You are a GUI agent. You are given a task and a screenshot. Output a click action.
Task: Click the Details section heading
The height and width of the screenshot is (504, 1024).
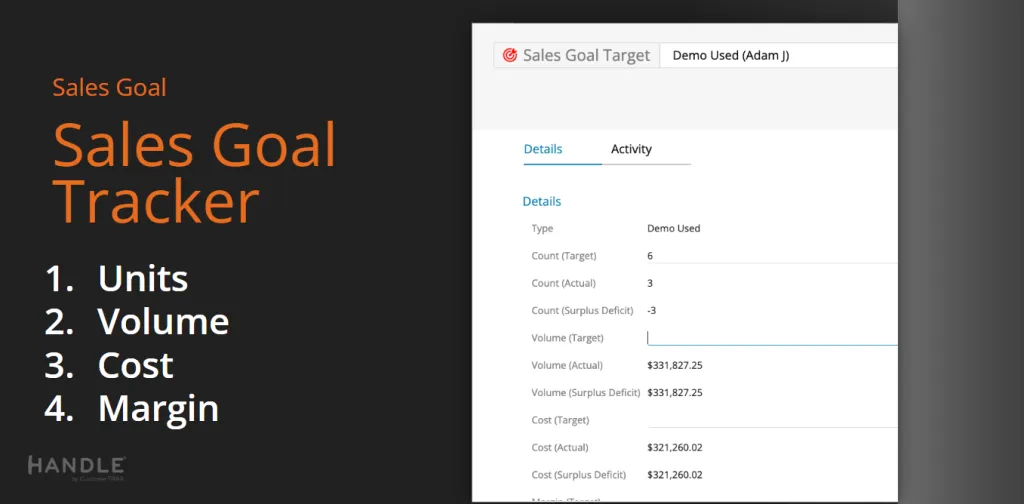pyautogui.click(x=541, y=201)
